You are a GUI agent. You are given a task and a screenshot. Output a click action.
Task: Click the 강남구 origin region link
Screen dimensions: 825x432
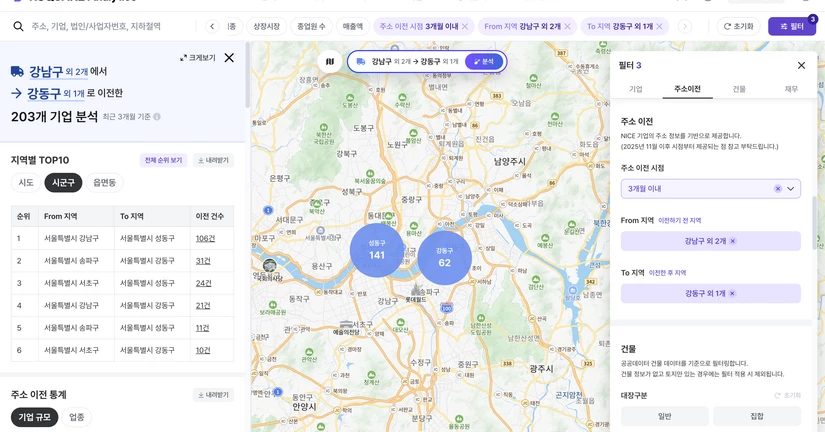click(x=58, y=71)
